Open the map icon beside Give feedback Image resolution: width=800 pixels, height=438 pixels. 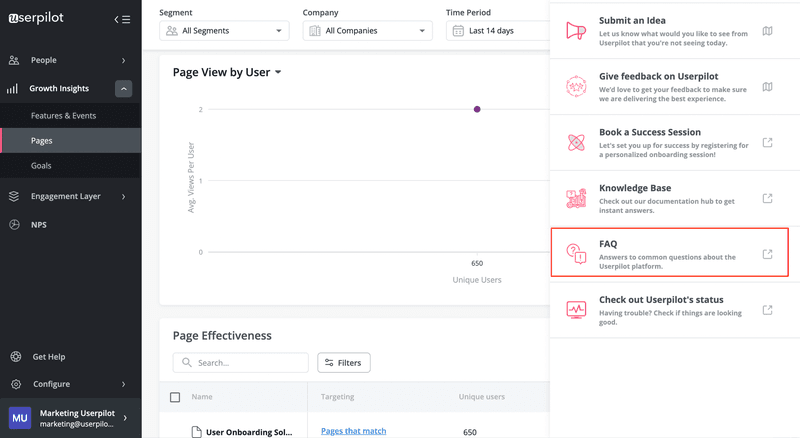[x=767, y=87]
